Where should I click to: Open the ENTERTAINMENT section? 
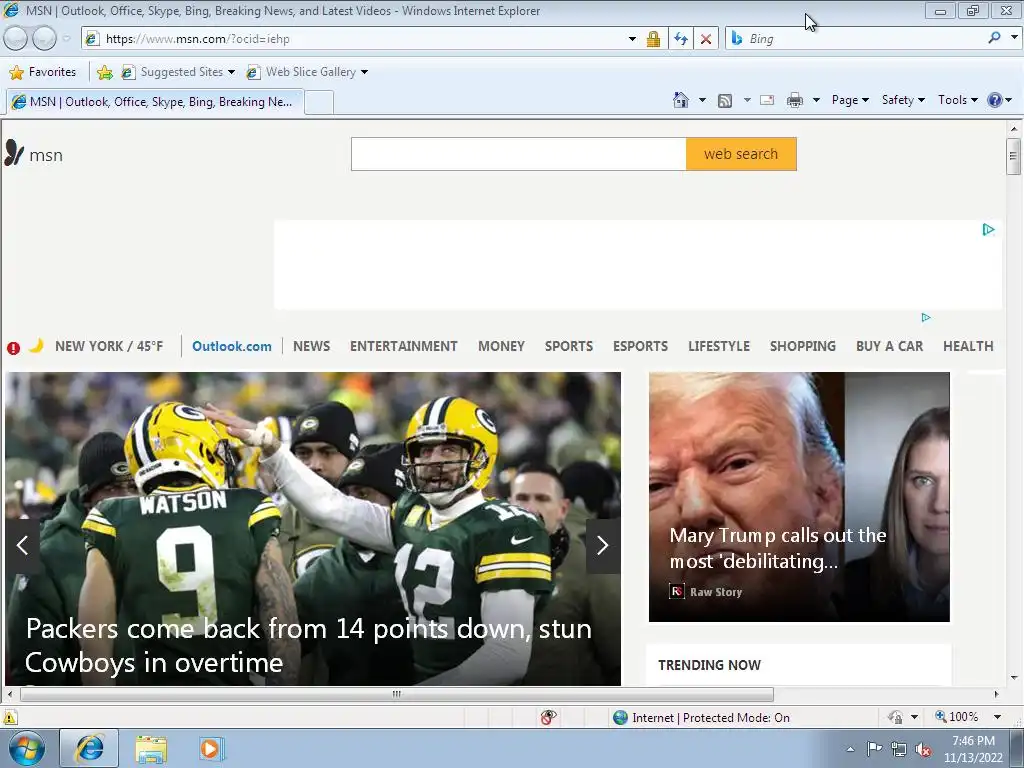(404, 346)
